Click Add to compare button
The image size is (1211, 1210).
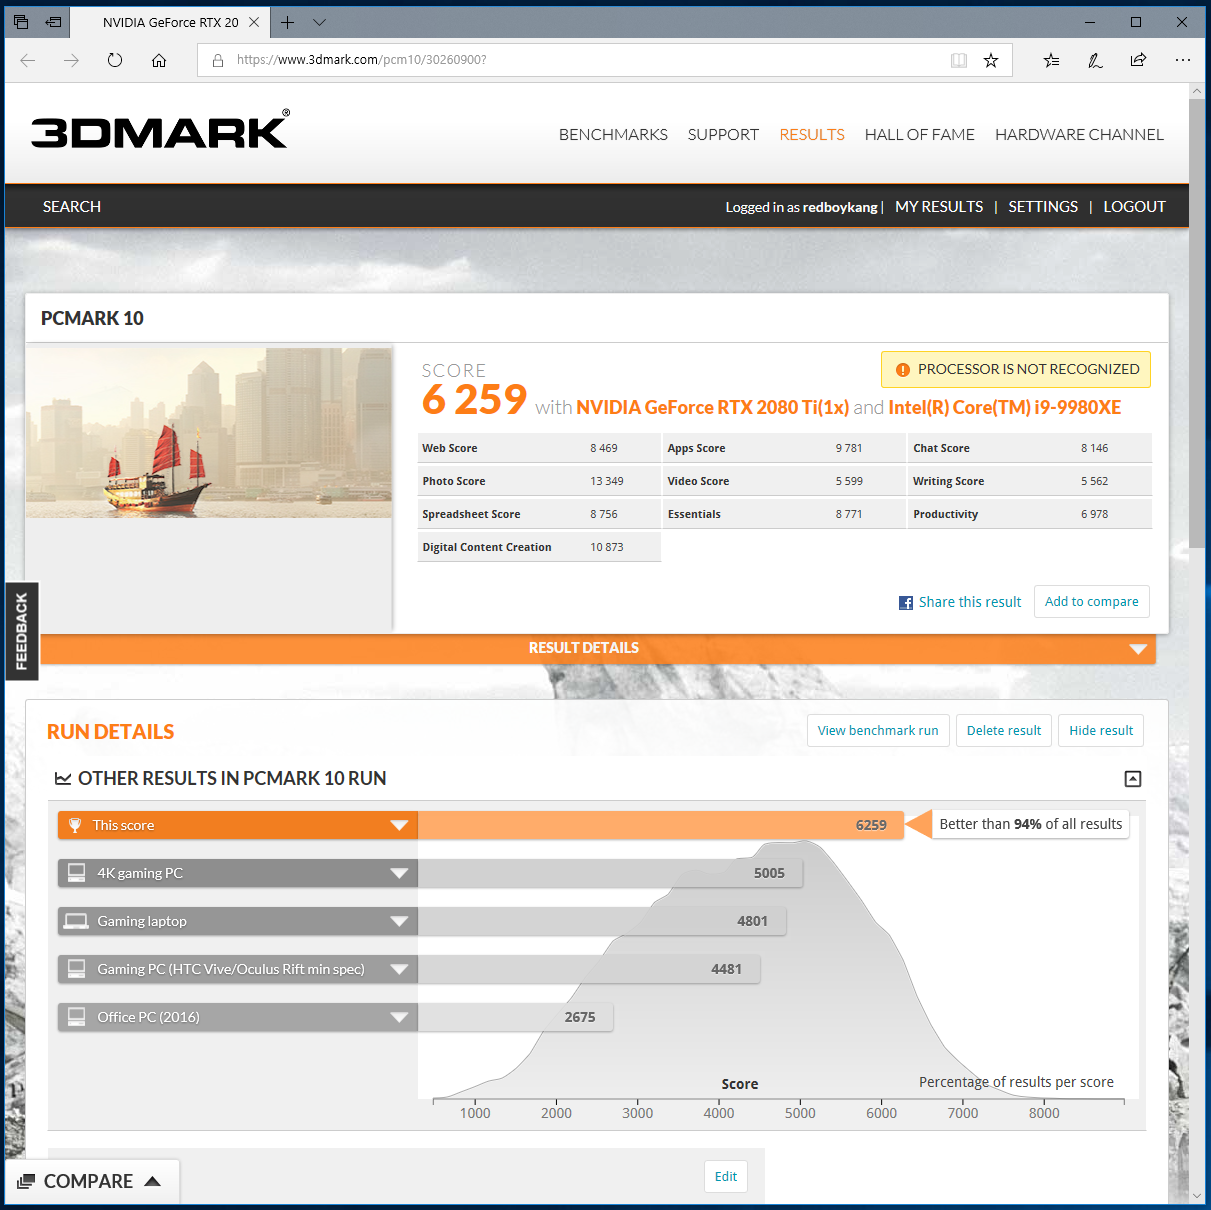1092,602
